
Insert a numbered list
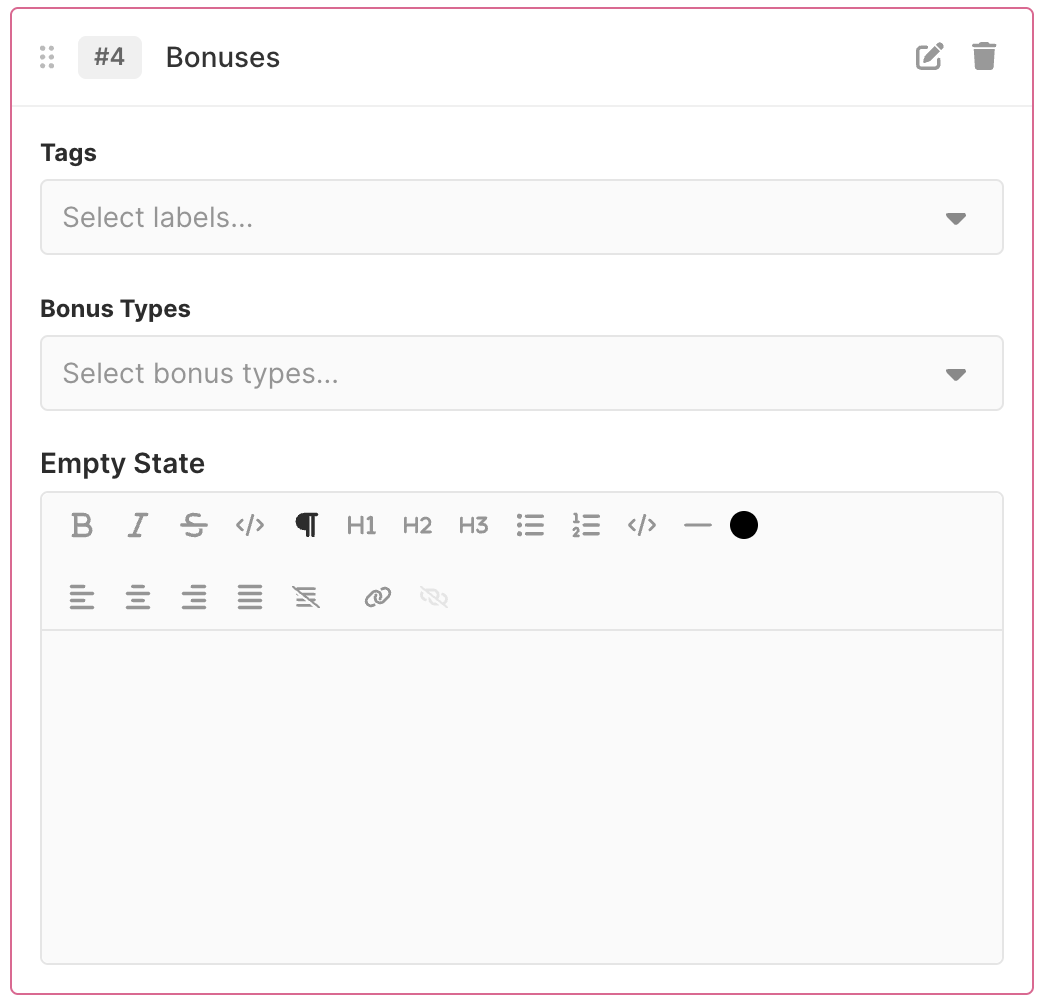(586, 525)
